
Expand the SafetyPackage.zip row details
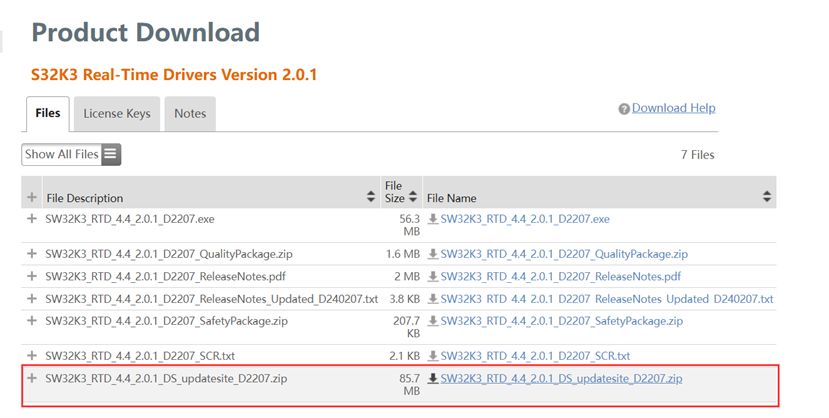32,321
